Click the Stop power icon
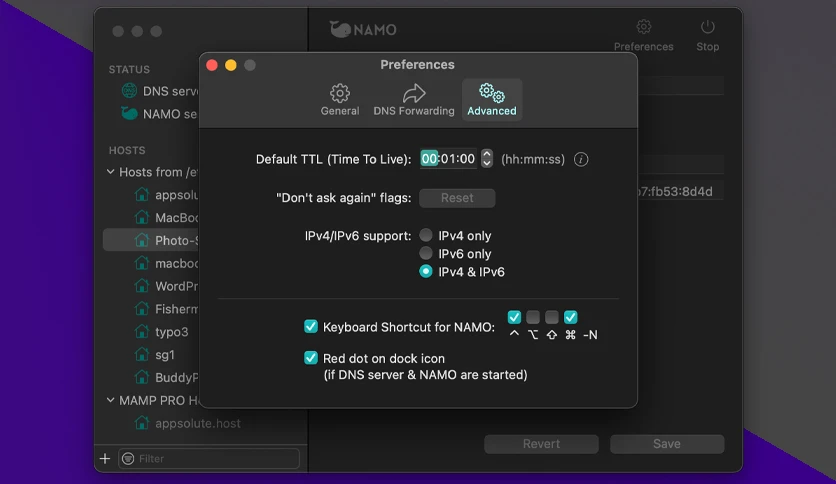Screen dimensions: 836x484 (x=708, y=27)
